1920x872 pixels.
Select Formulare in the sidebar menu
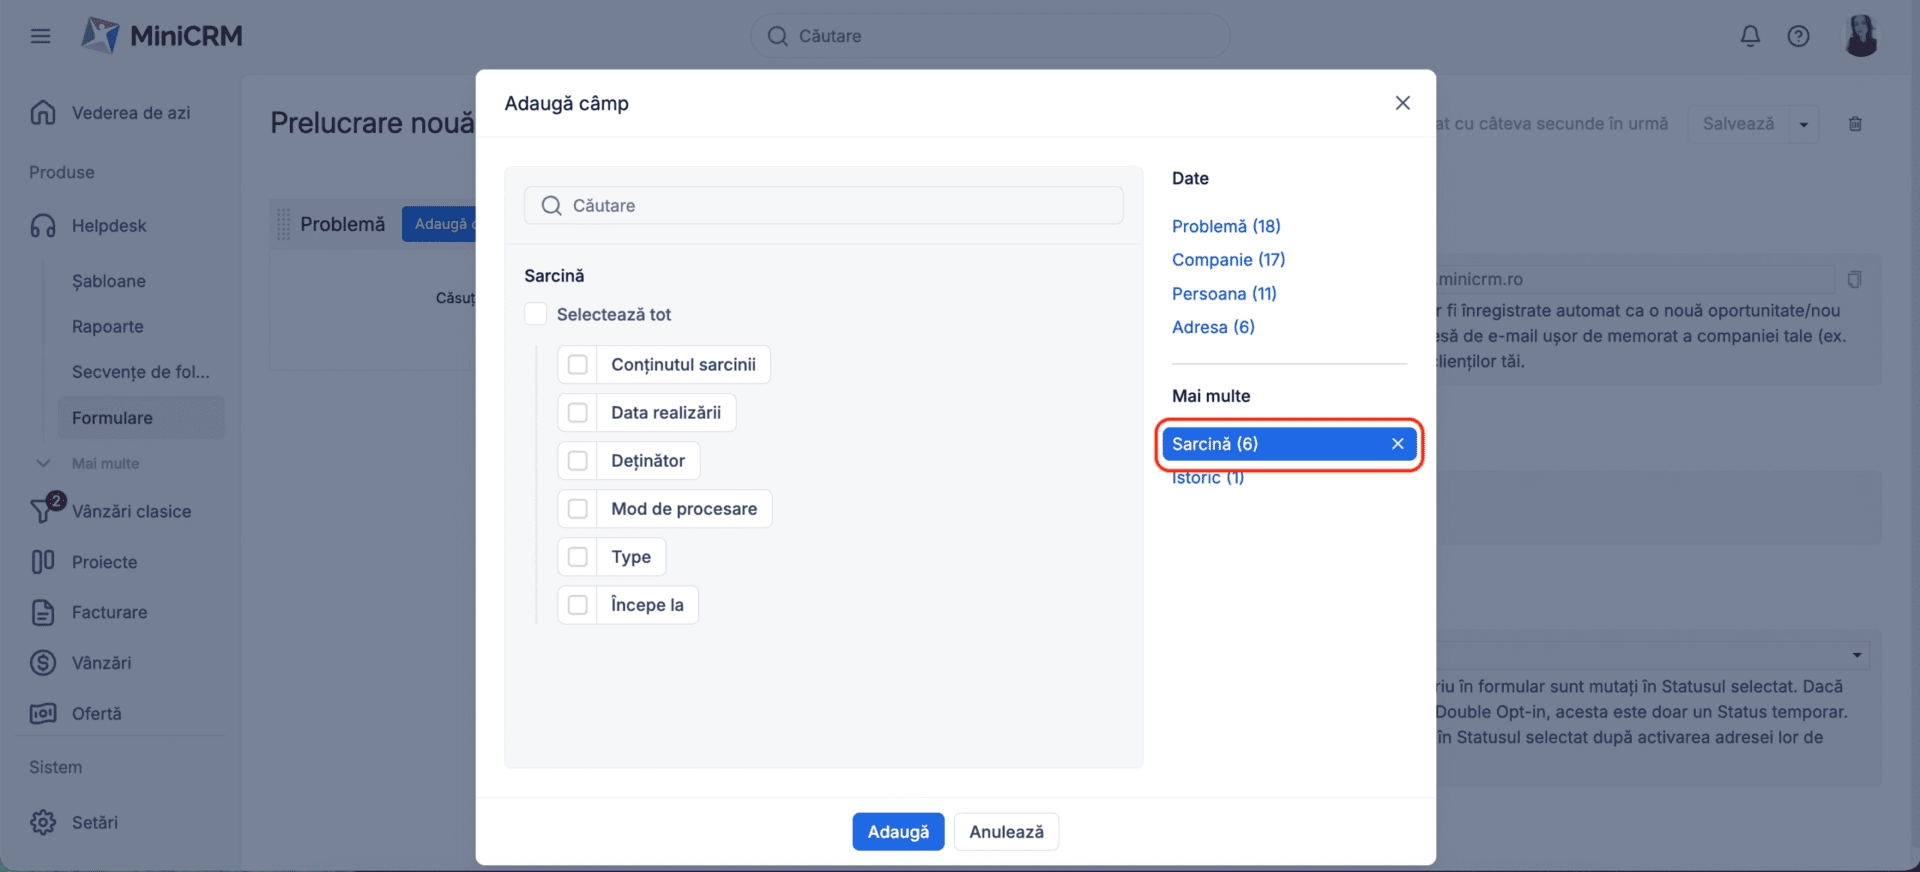click(x=112, y=418)
